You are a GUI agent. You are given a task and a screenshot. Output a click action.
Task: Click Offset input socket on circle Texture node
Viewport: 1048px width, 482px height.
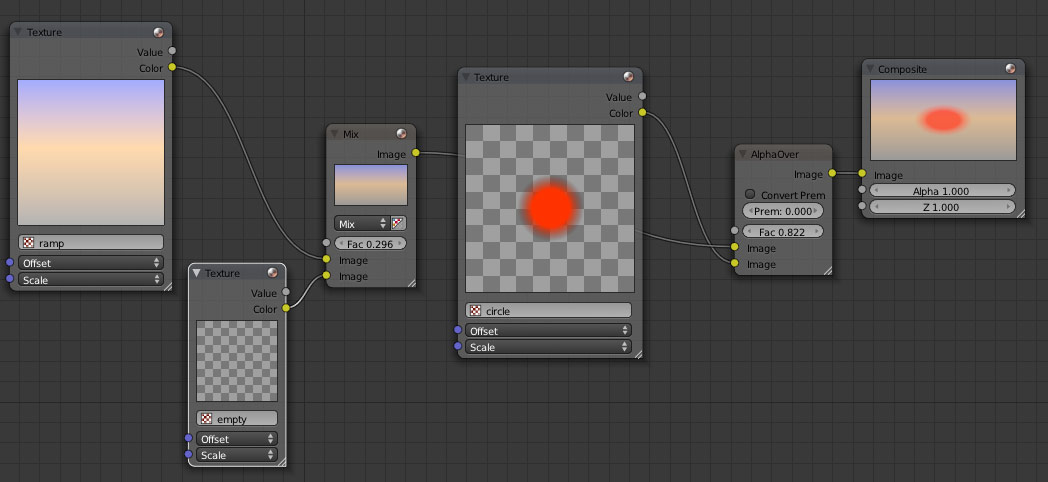click(458, 330)
